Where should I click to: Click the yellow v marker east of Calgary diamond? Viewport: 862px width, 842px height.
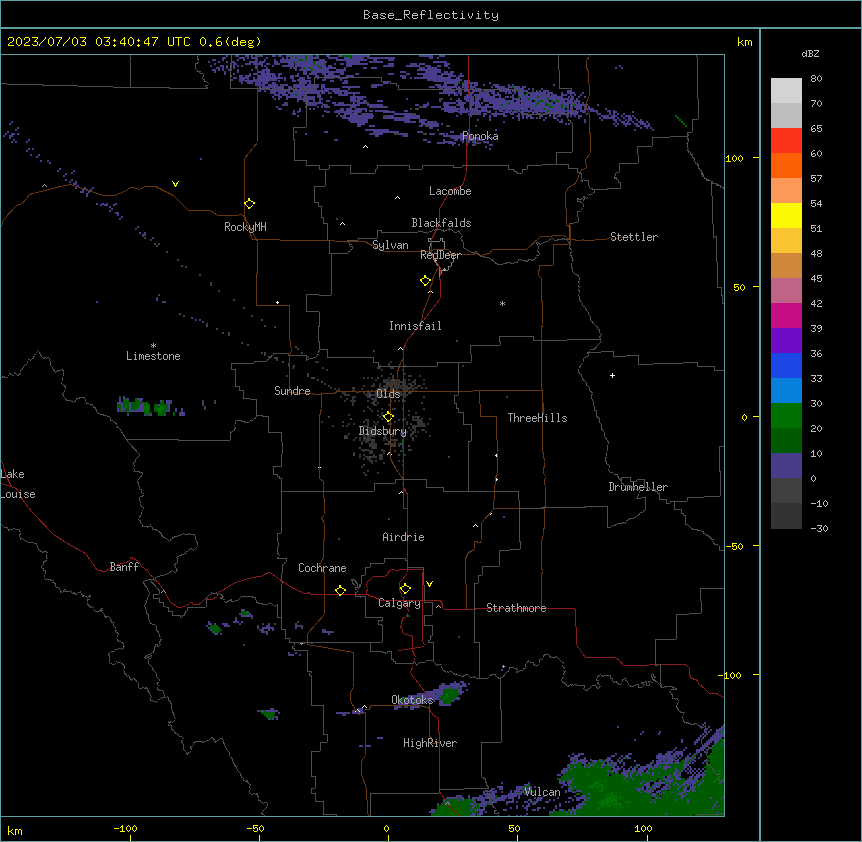(429, 584)
